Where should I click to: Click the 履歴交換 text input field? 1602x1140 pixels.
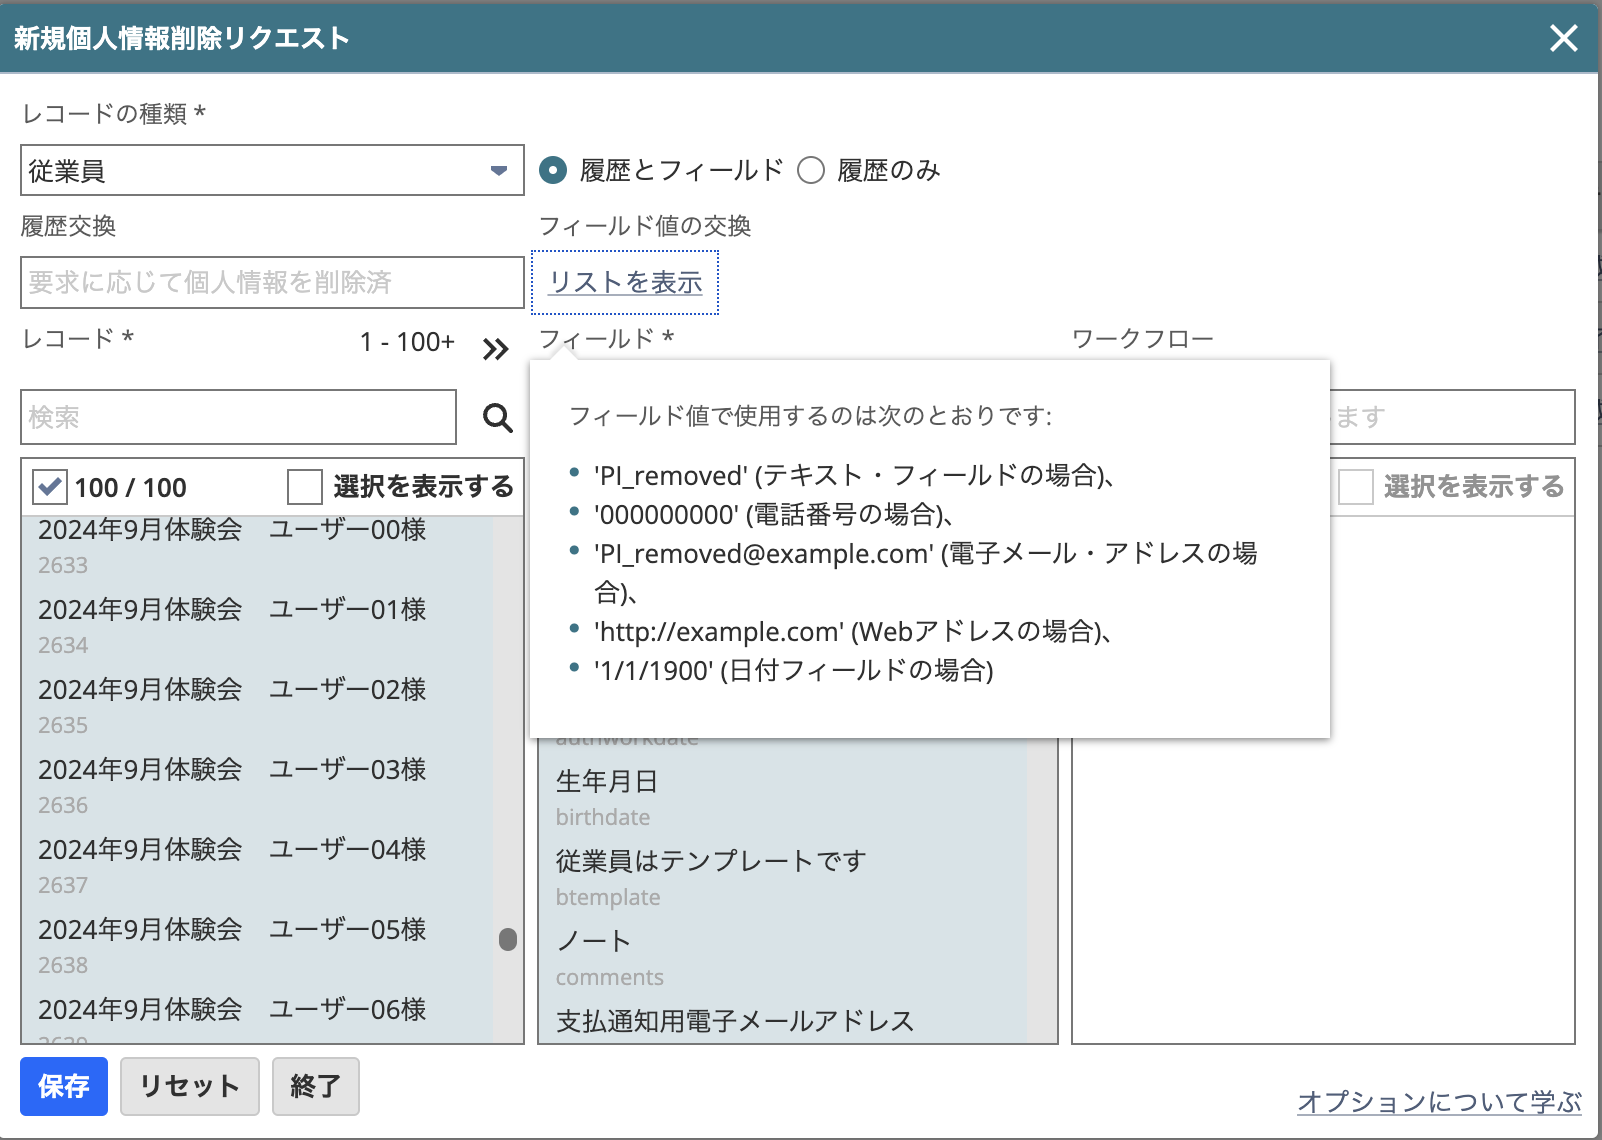point(271,282)
